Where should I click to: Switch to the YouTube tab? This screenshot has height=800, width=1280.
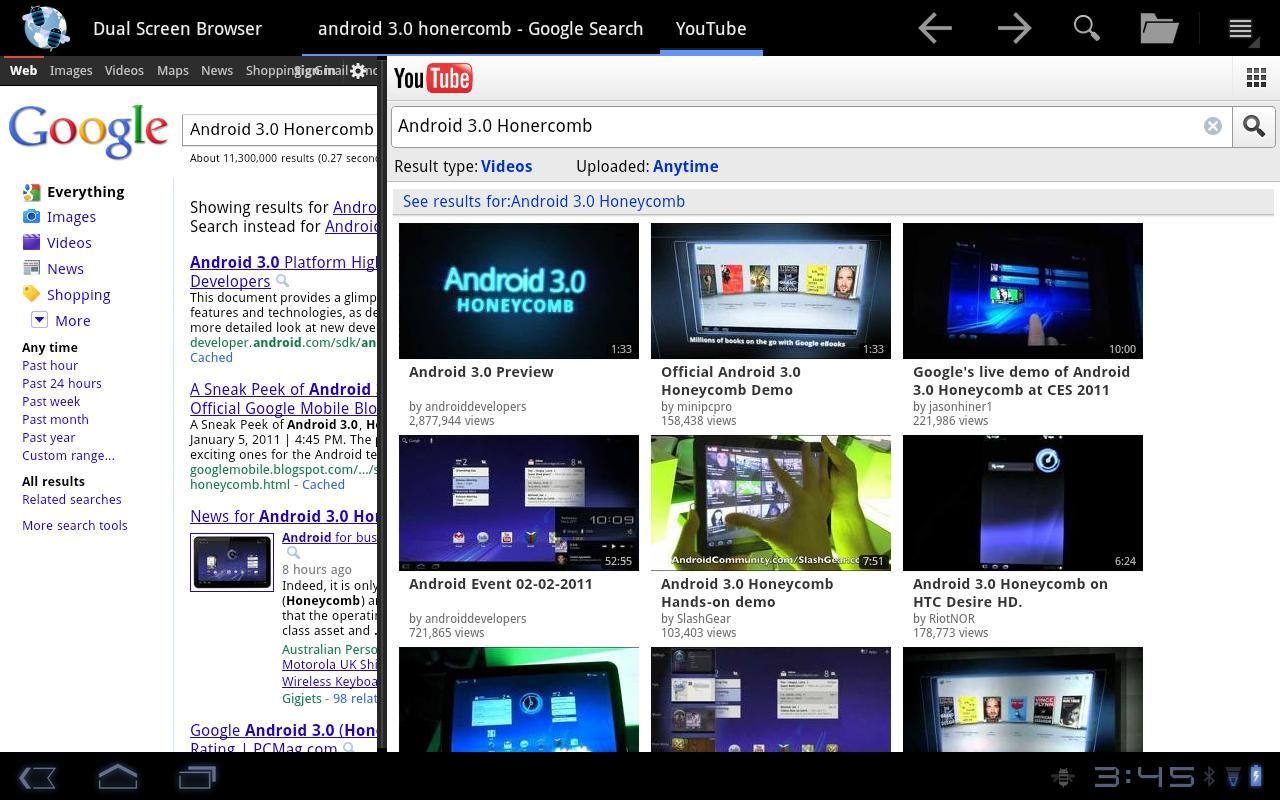tap(710, 28)
